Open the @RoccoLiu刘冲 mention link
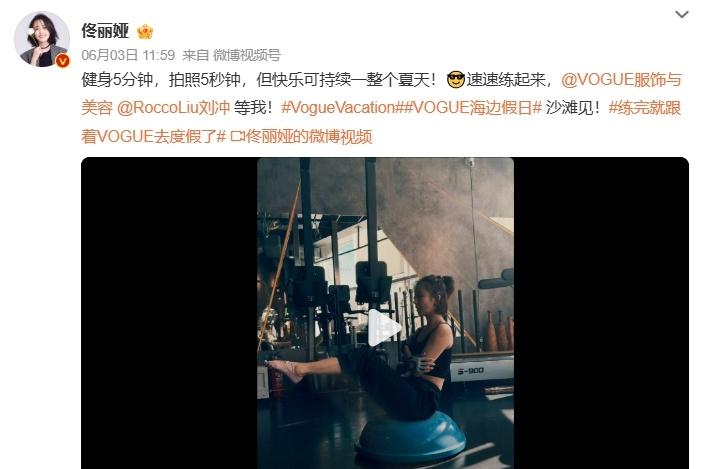The height and width of the screenshot is (469, 710). click(173, 108)
